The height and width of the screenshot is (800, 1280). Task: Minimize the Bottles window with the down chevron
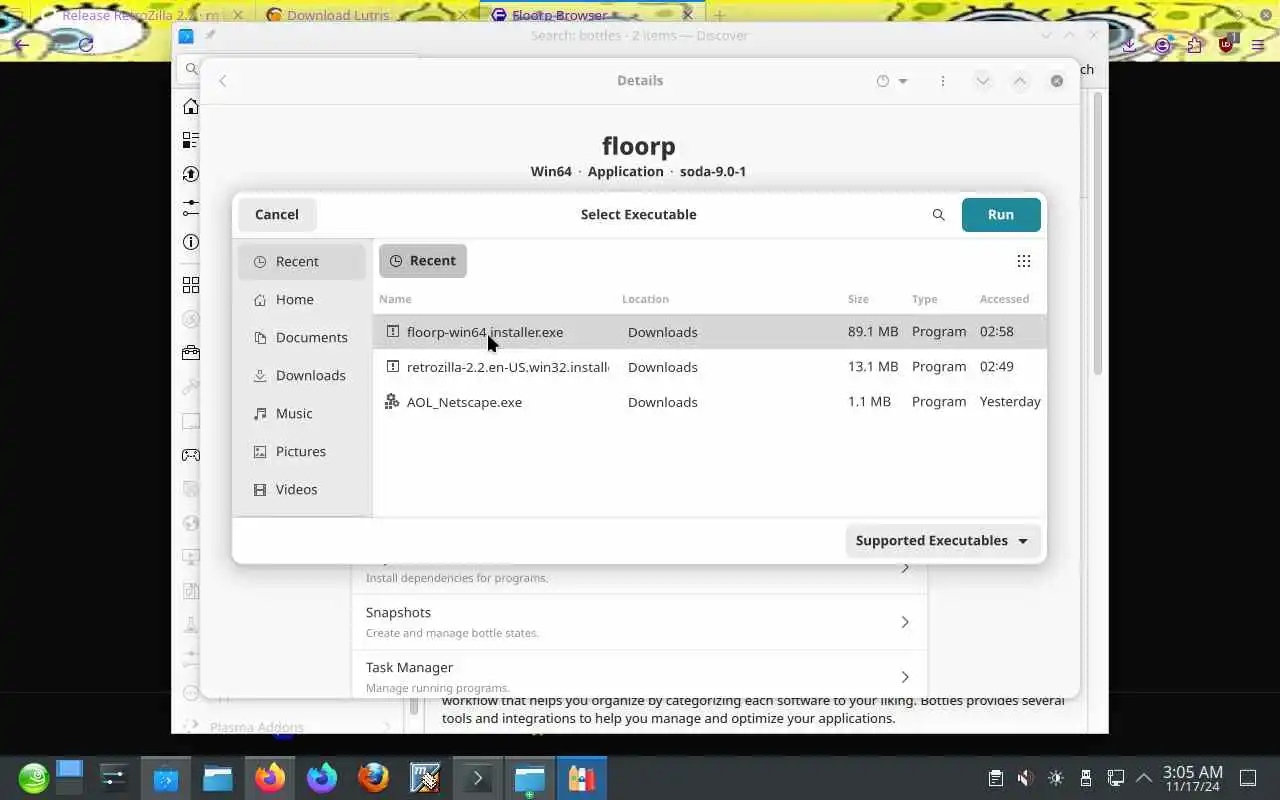[983, 81]
